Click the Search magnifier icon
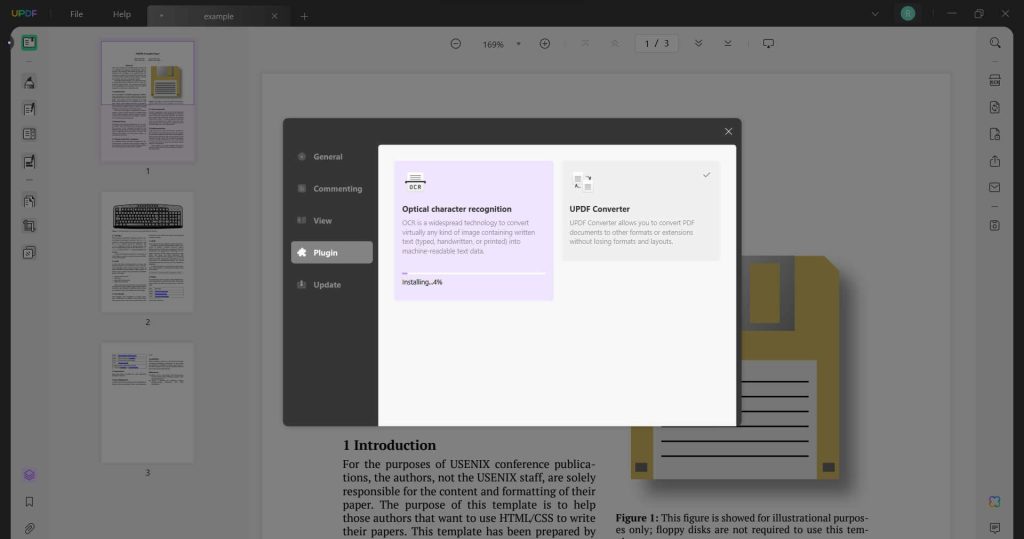The width and height of the screenshot is (1024, 539). (995, 43)
